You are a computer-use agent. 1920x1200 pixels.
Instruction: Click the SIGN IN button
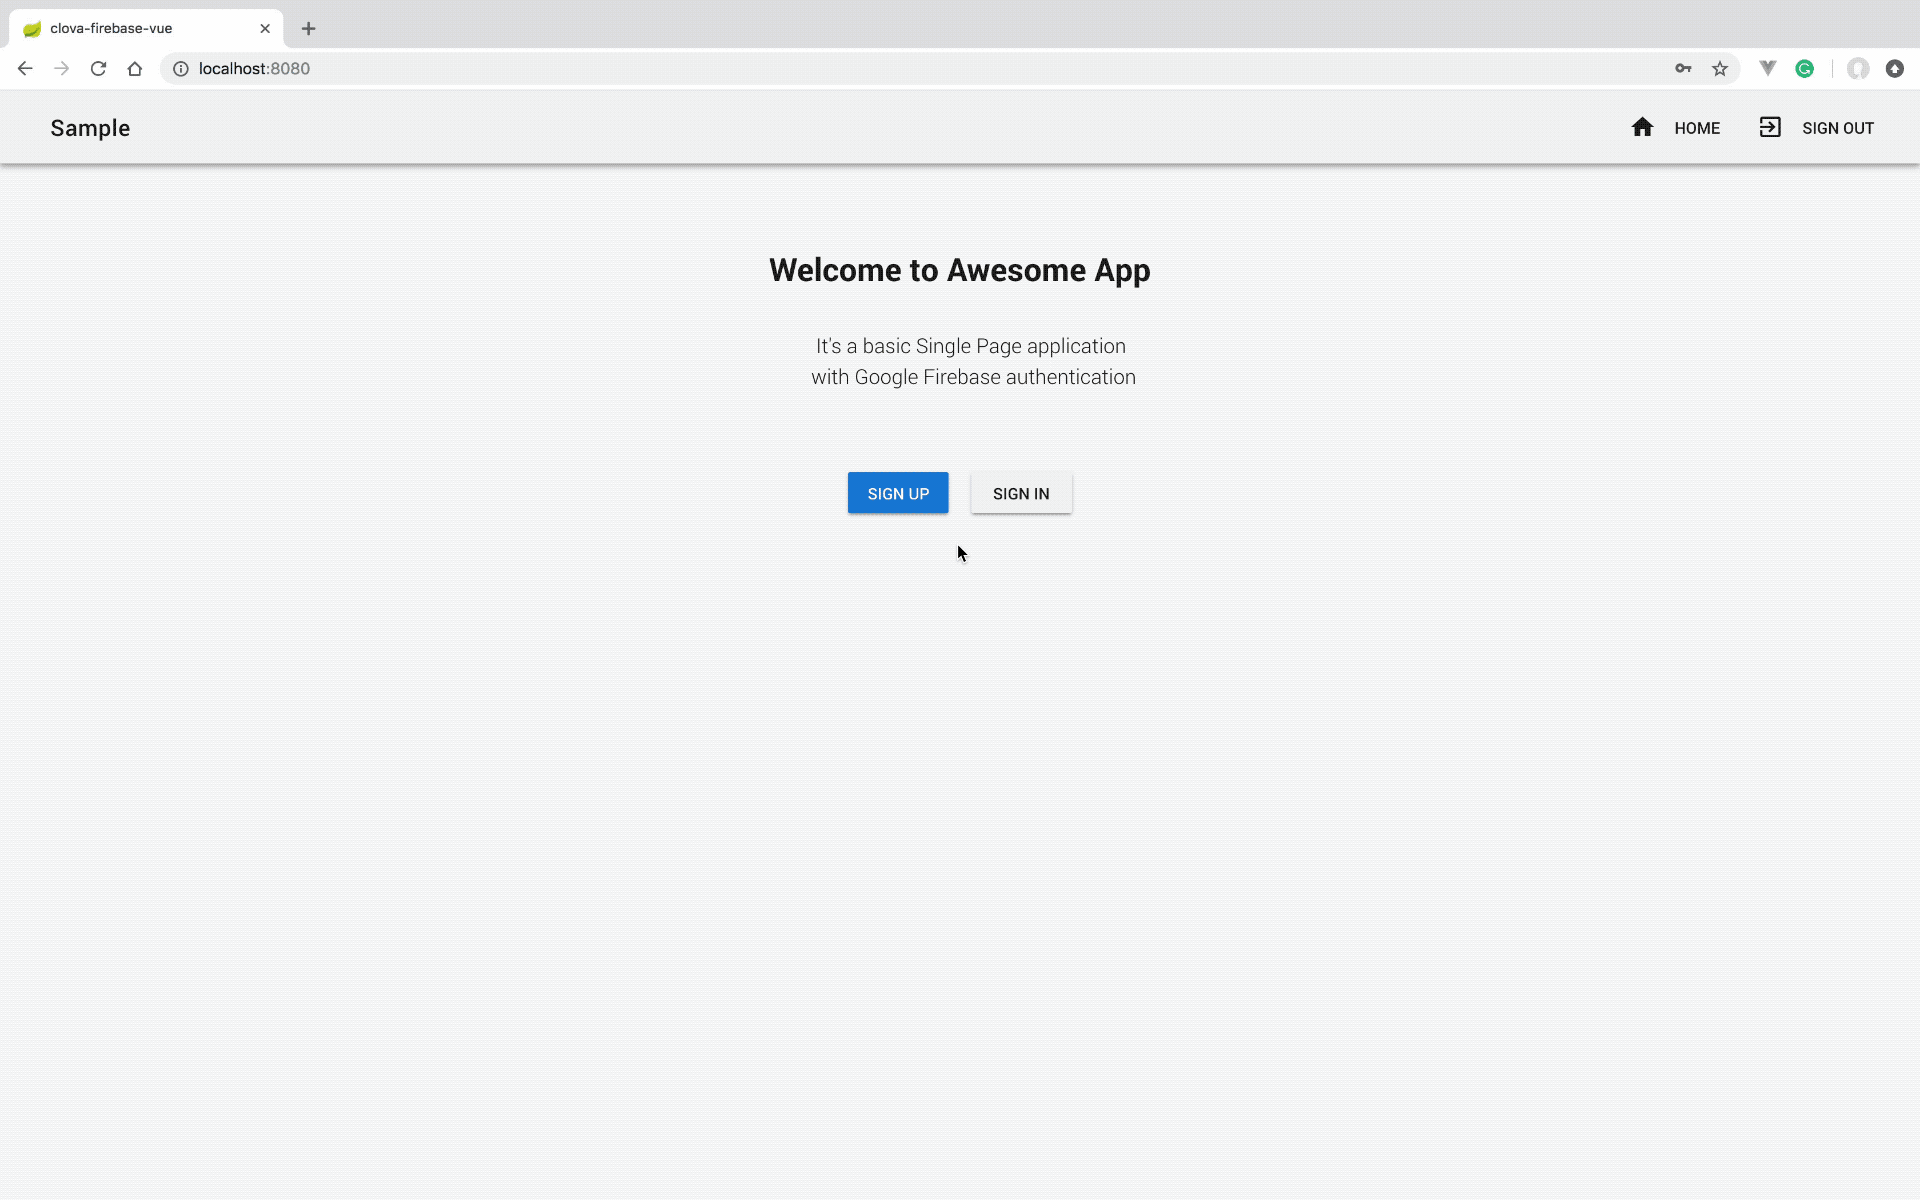point(1021,493)
